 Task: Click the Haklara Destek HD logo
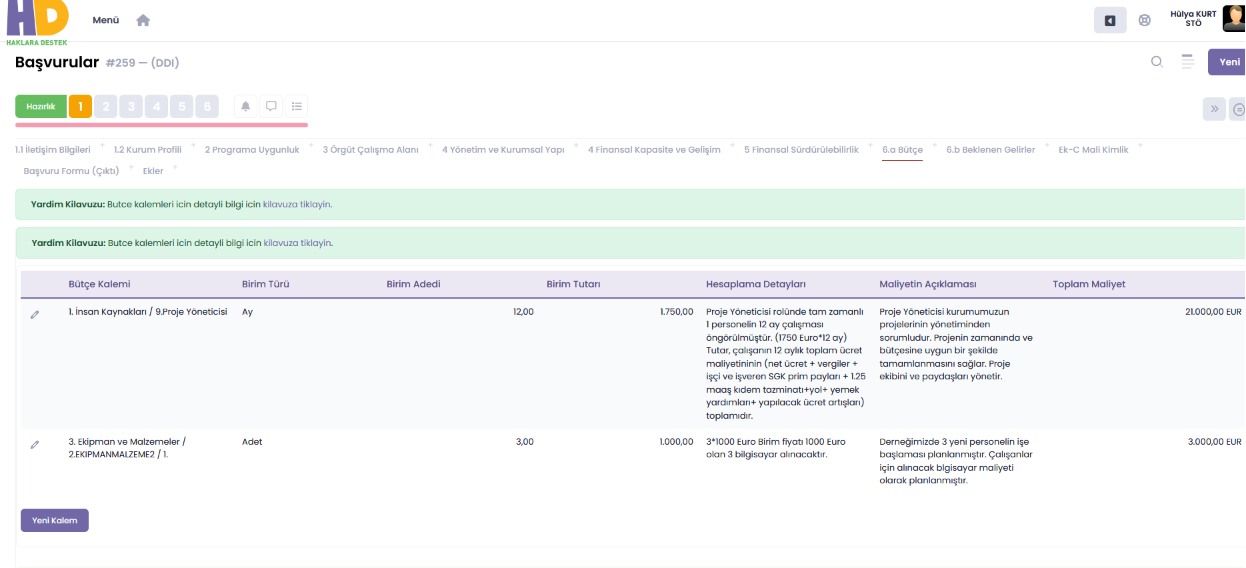37,23
